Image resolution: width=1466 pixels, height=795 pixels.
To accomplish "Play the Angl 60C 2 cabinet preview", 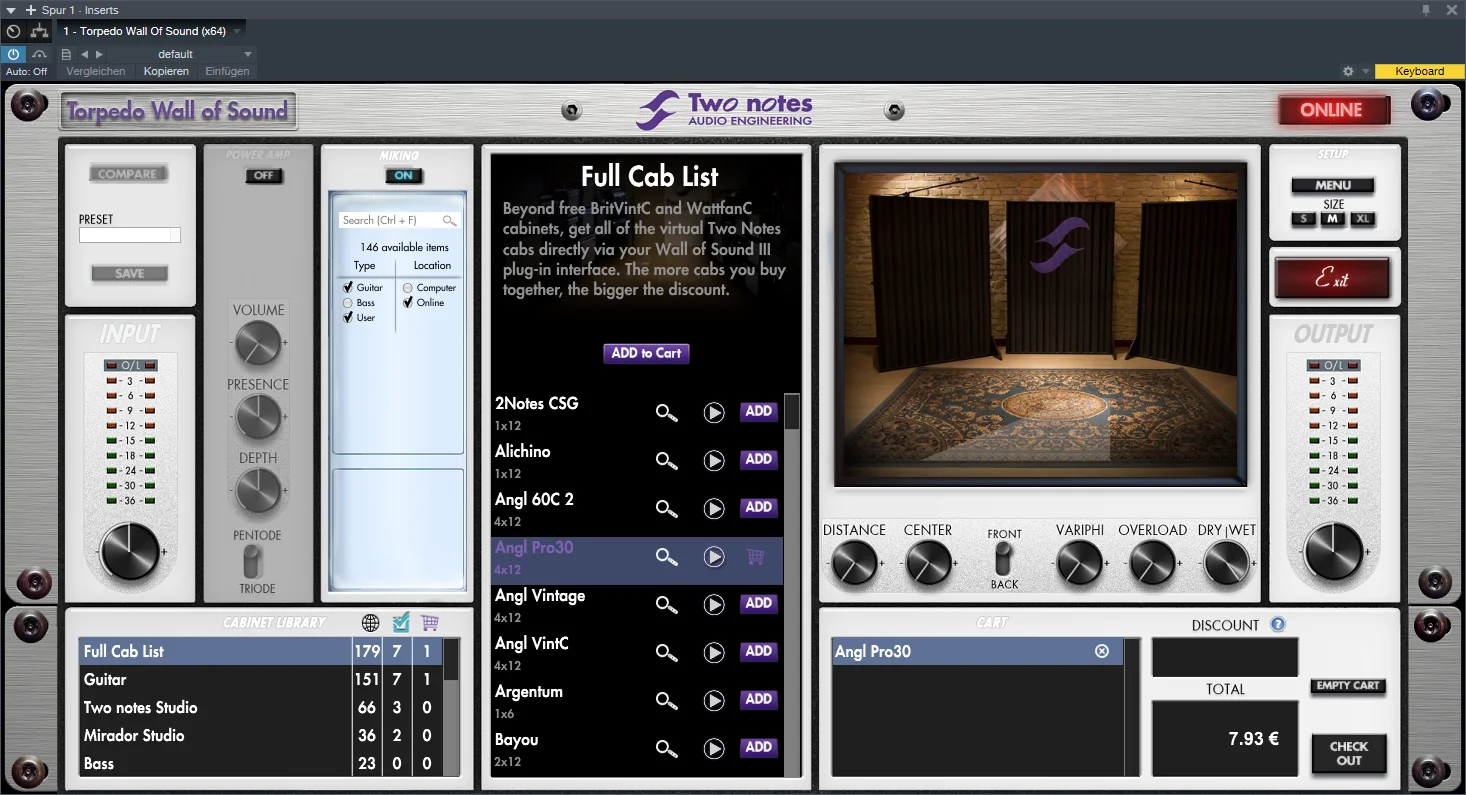I will pyautogui.click(x=713, y=508).
